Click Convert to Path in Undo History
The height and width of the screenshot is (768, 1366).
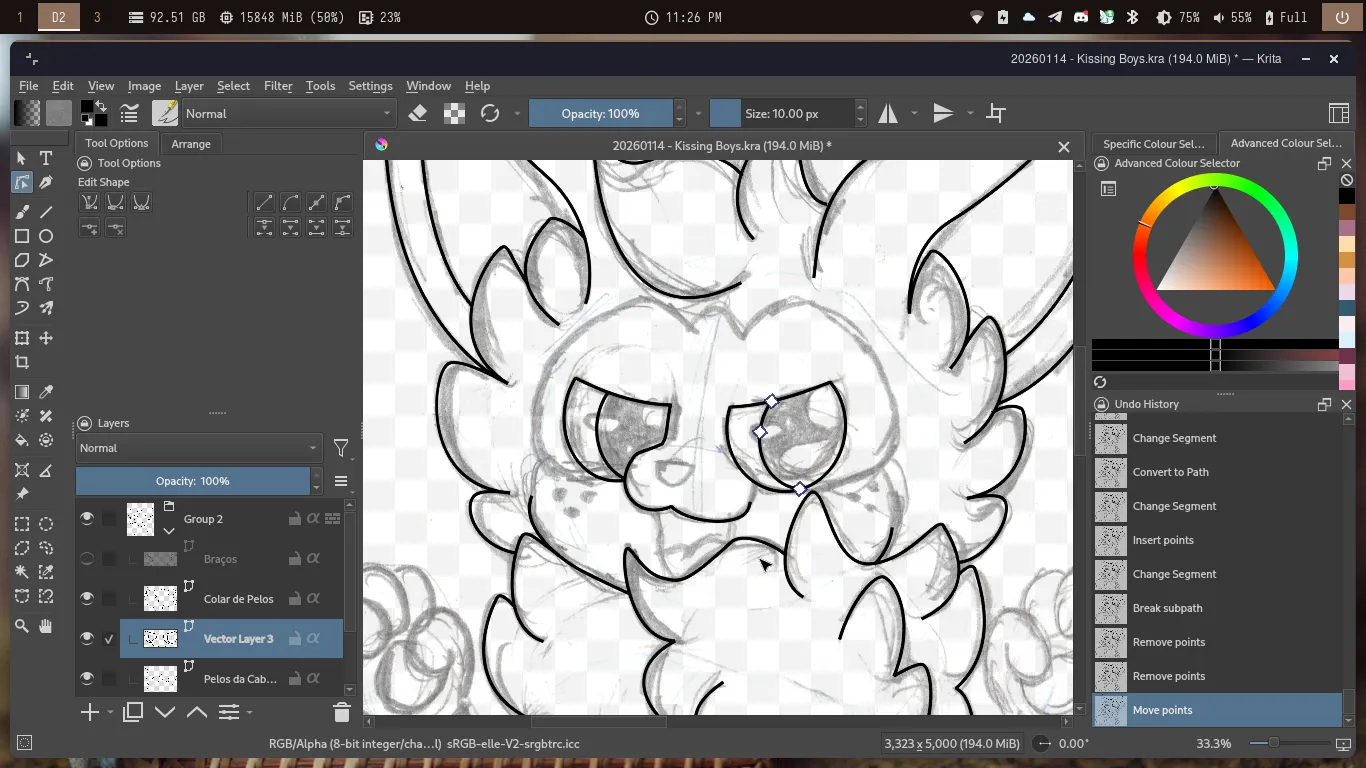click(x=1170, y=472)
